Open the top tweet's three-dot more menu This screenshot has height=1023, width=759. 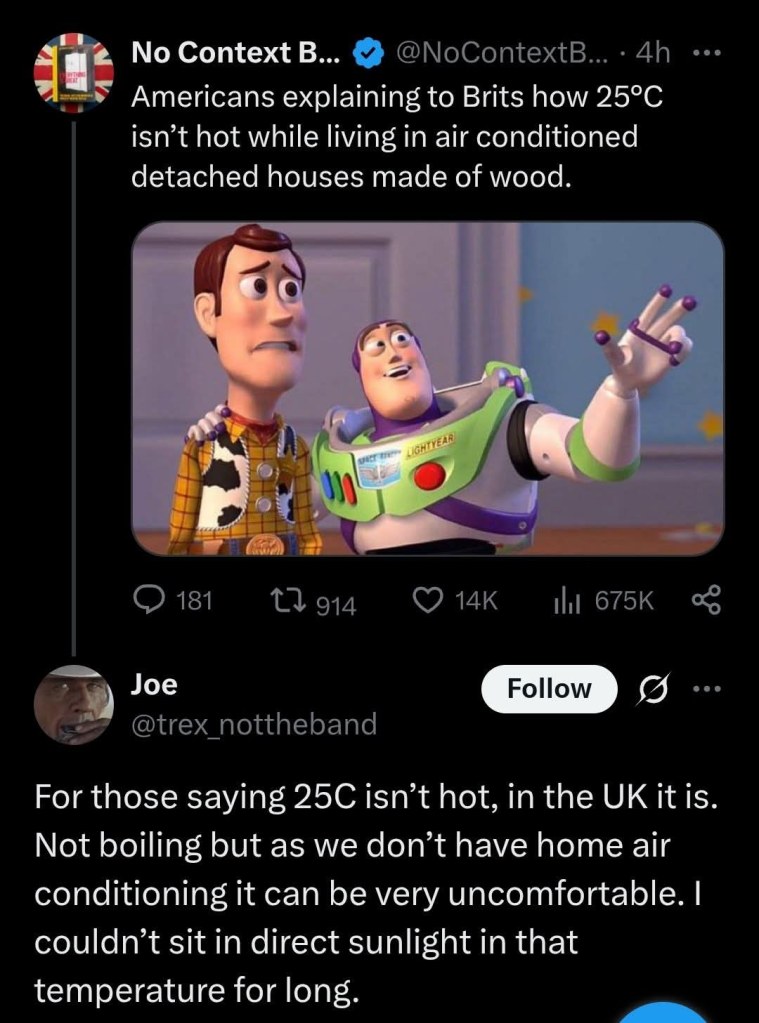coord(707,54)
